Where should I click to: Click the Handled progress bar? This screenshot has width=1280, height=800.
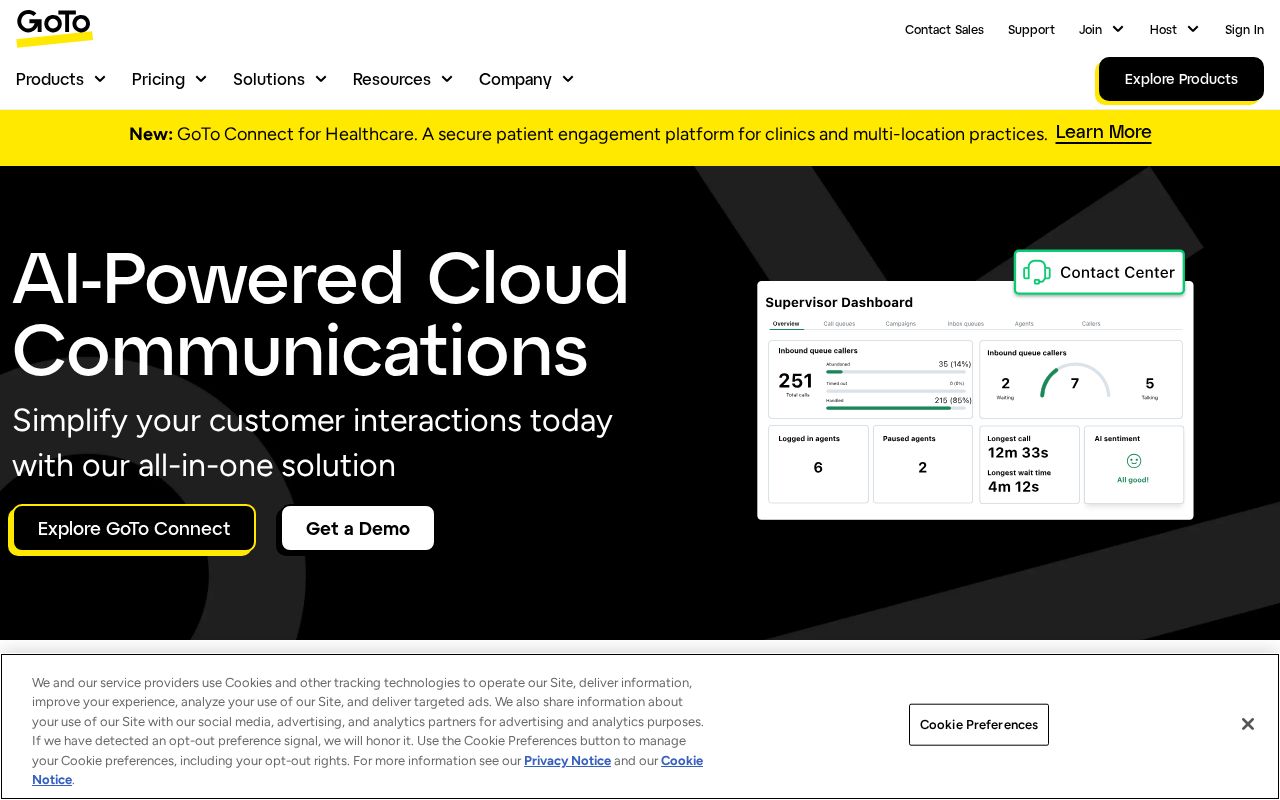896,408
